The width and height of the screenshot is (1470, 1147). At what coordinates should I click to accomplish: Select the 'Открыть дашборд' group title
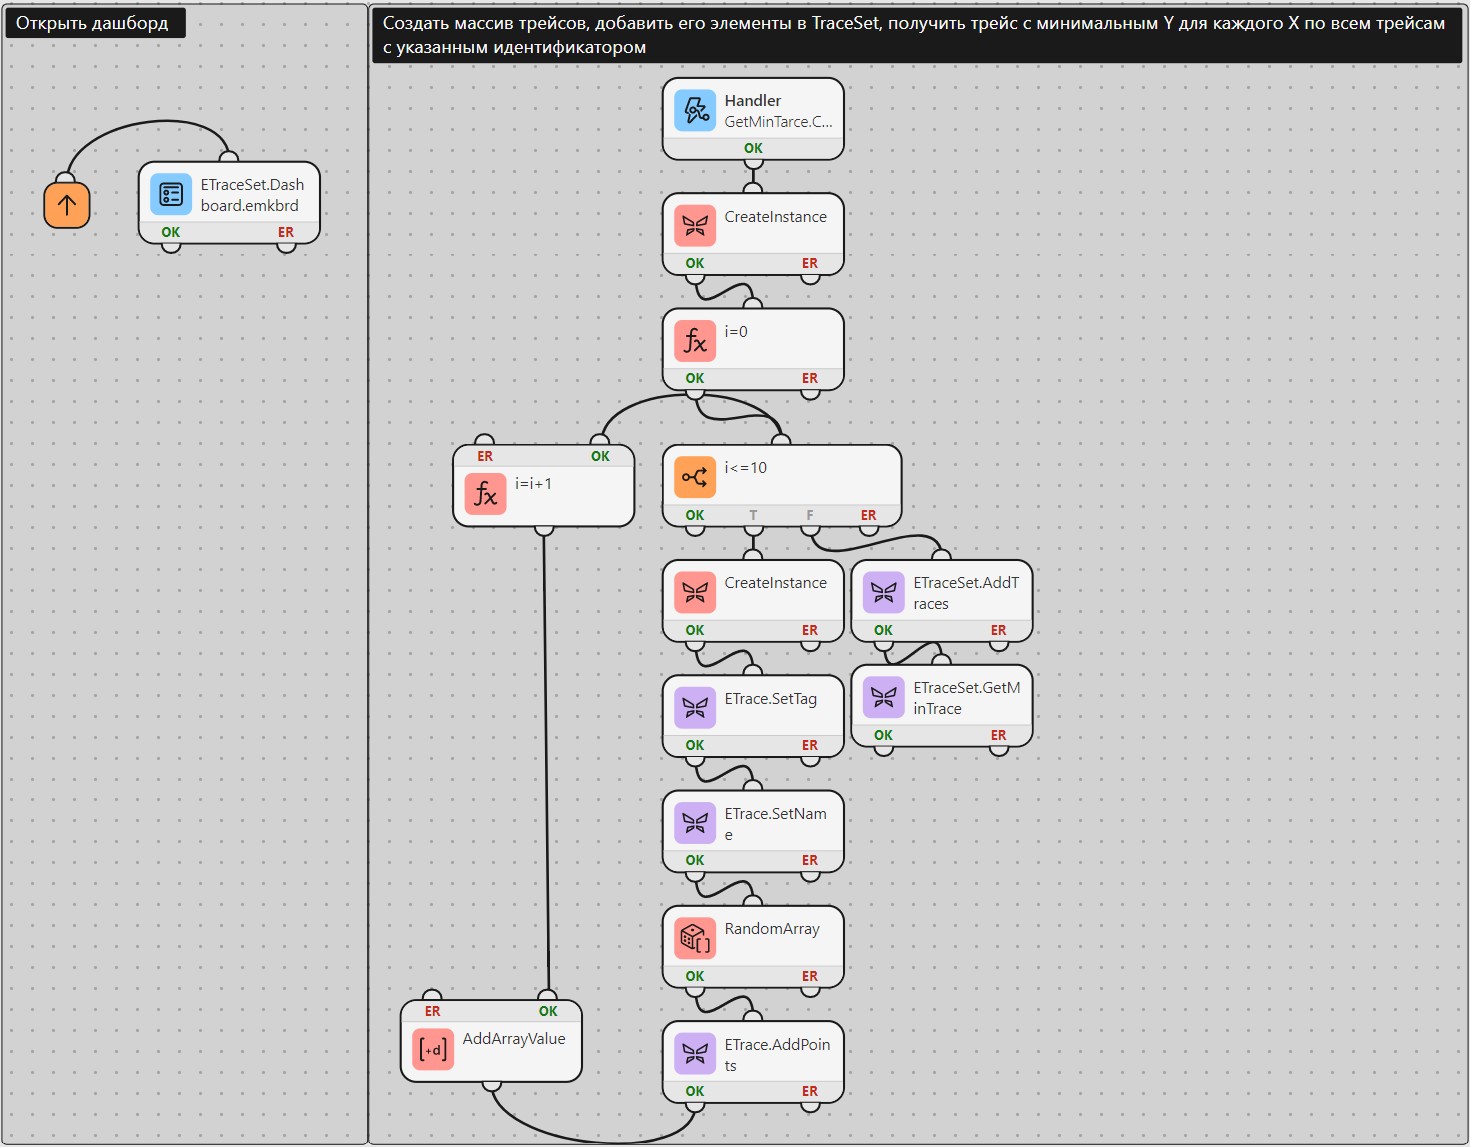tap(92, 23)
